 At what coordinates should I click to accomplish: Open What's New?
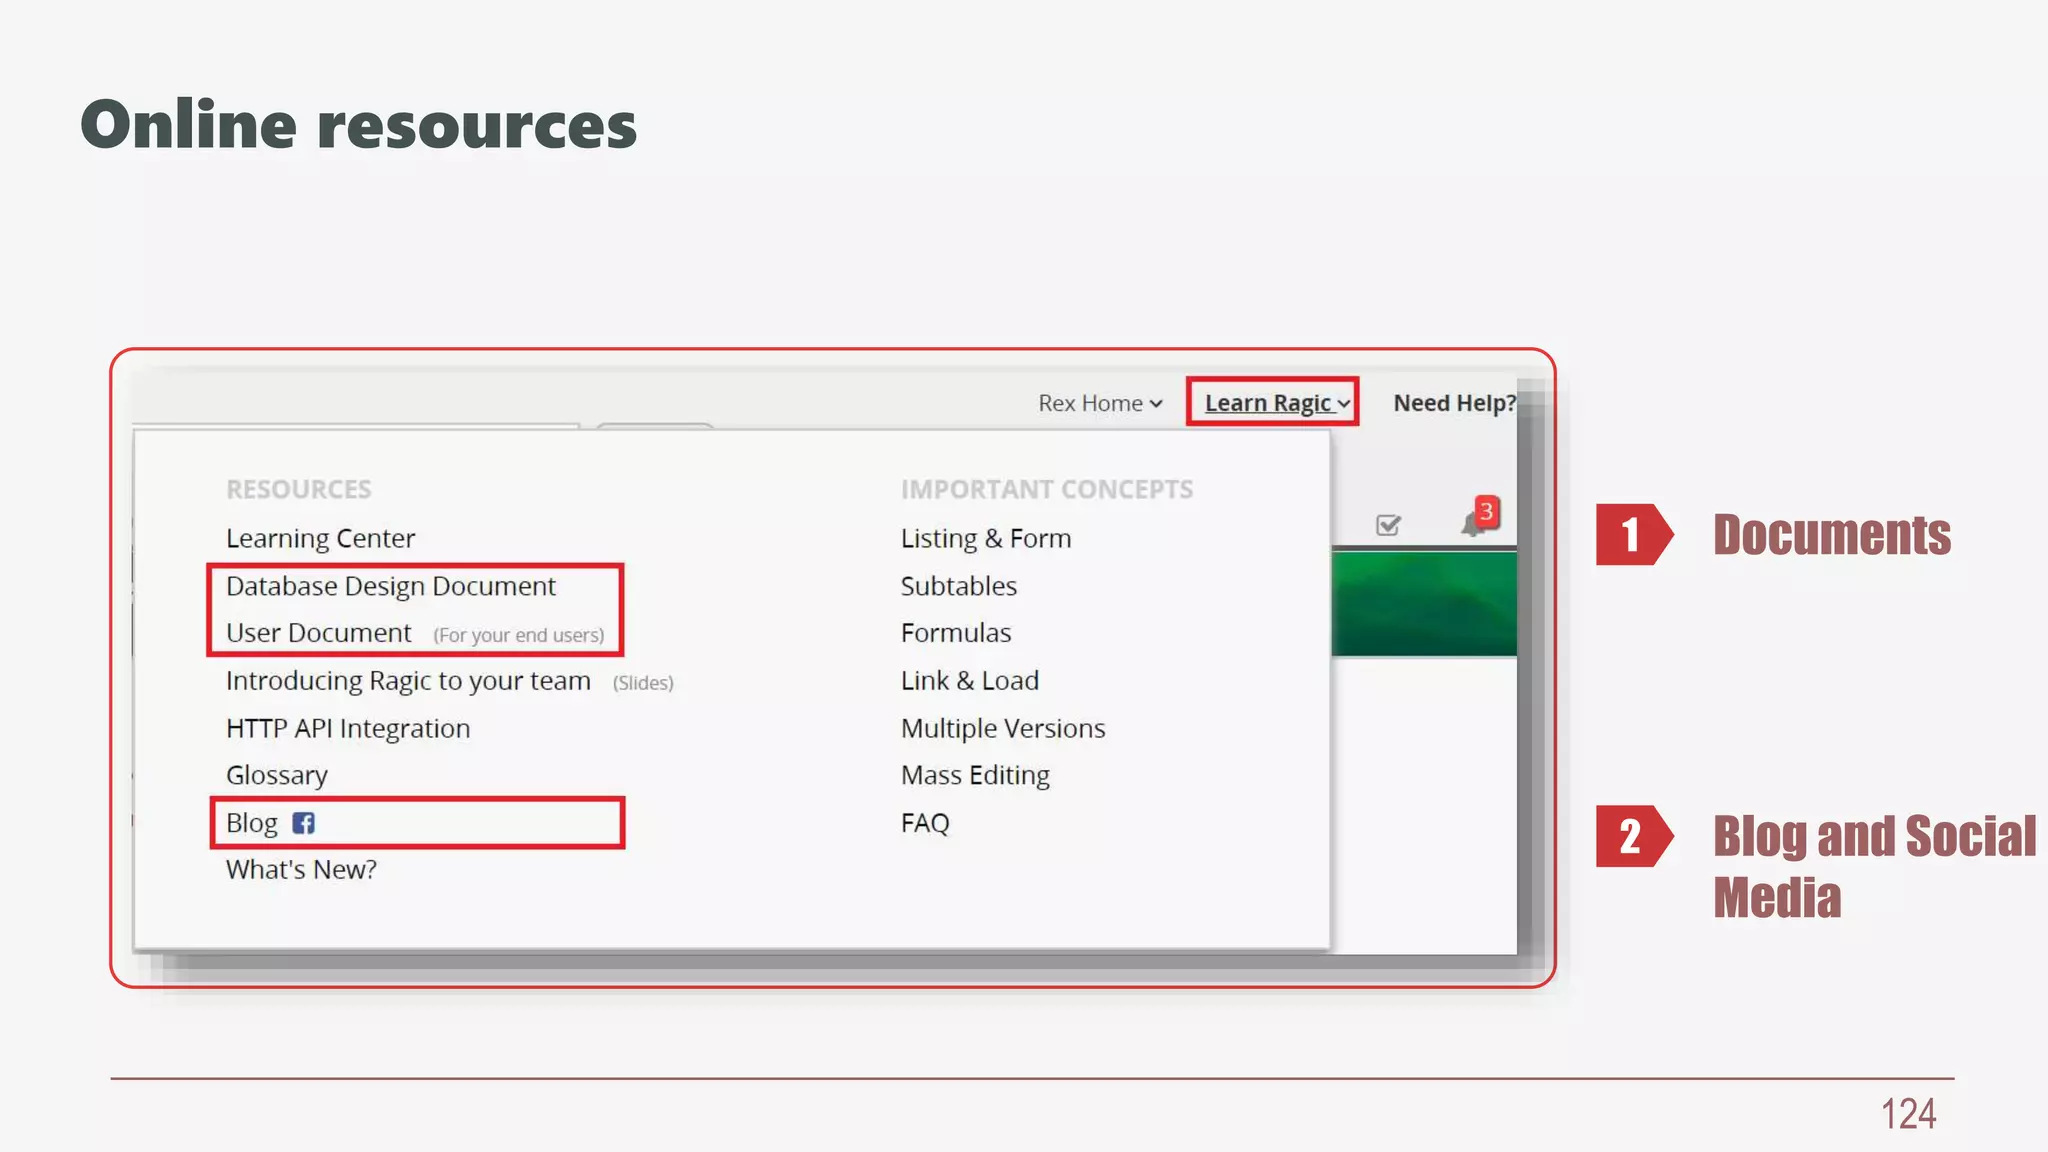(301, 870)
